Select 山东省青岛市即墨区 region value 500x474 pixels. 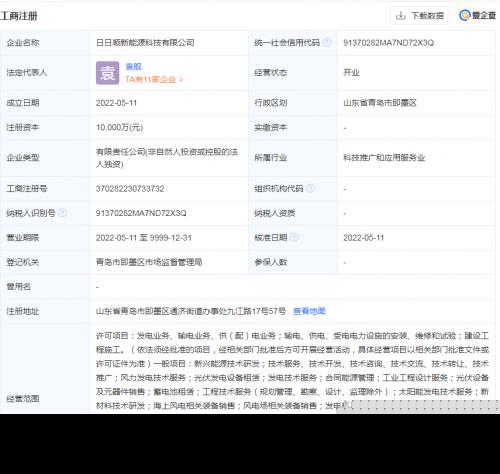(380, 103)
